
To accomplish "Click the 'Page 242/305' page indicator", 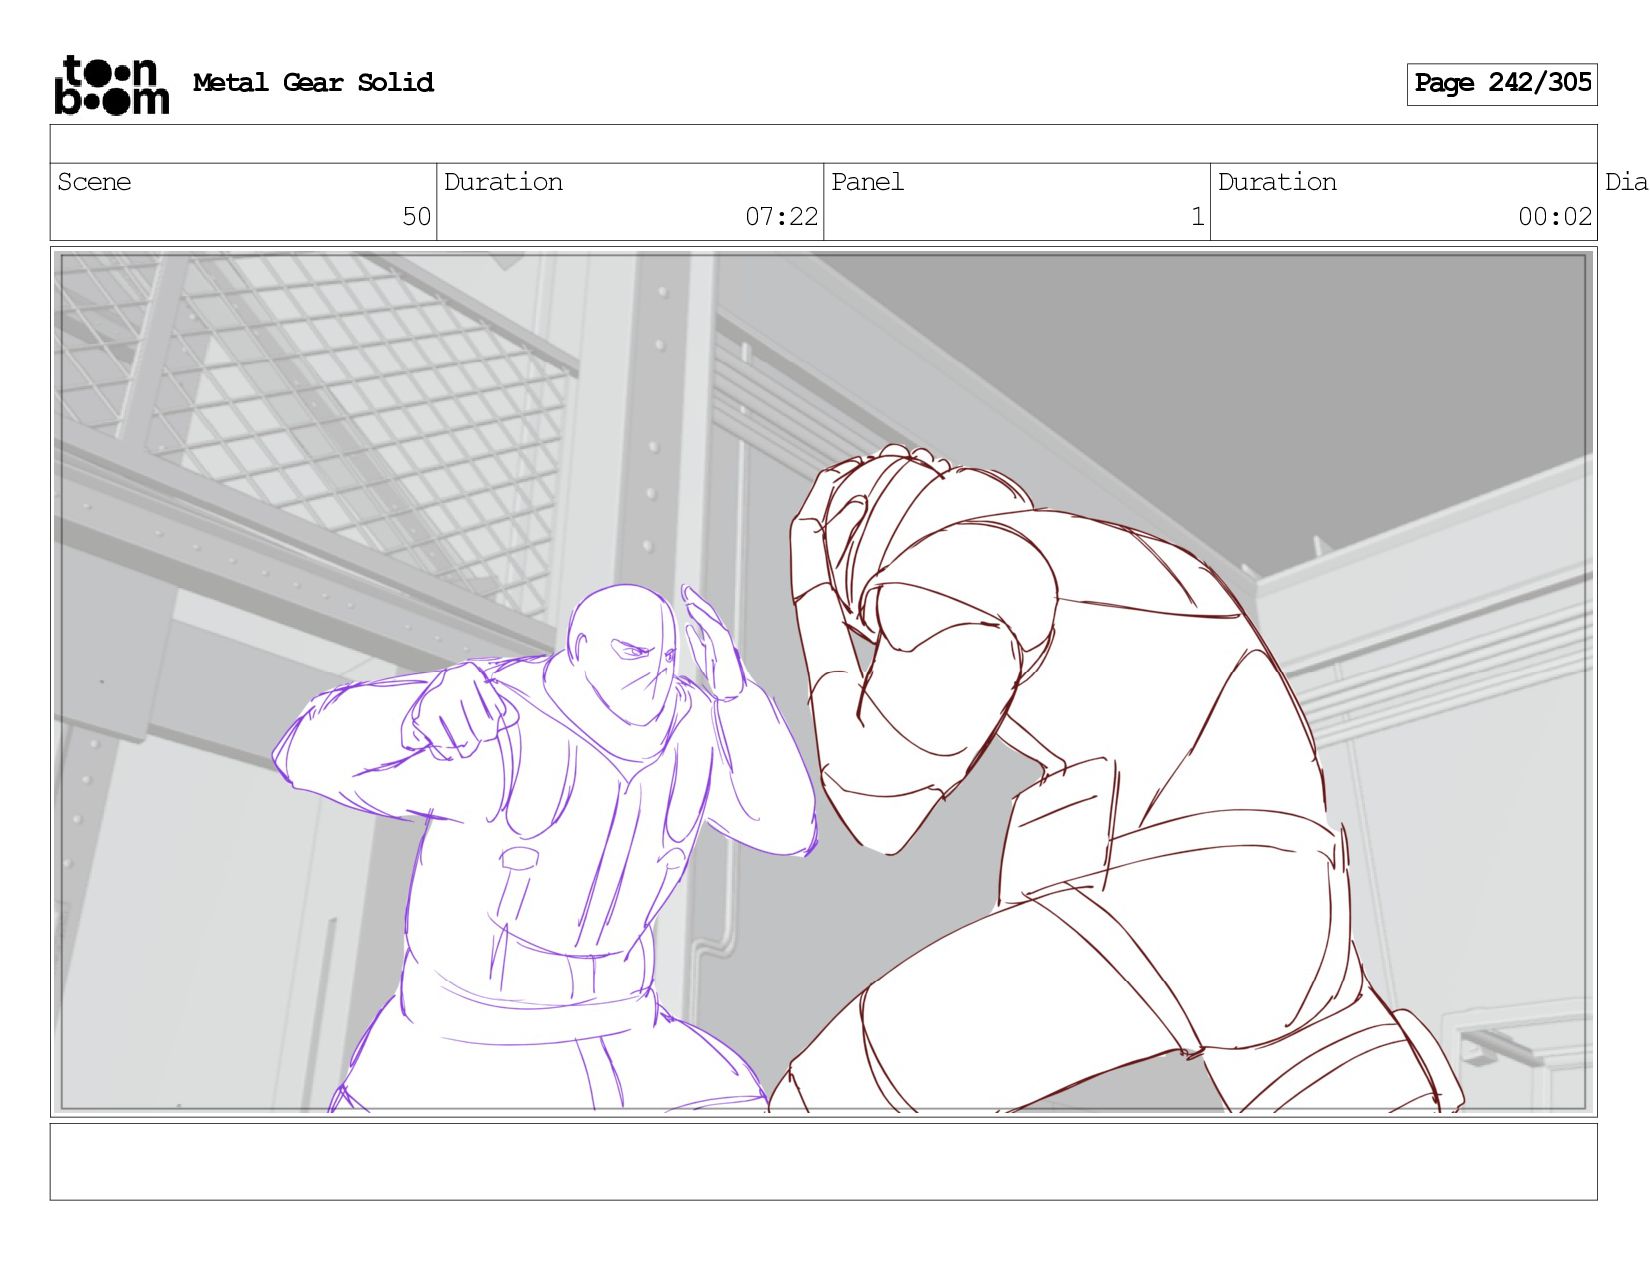I will point(1502,84).
